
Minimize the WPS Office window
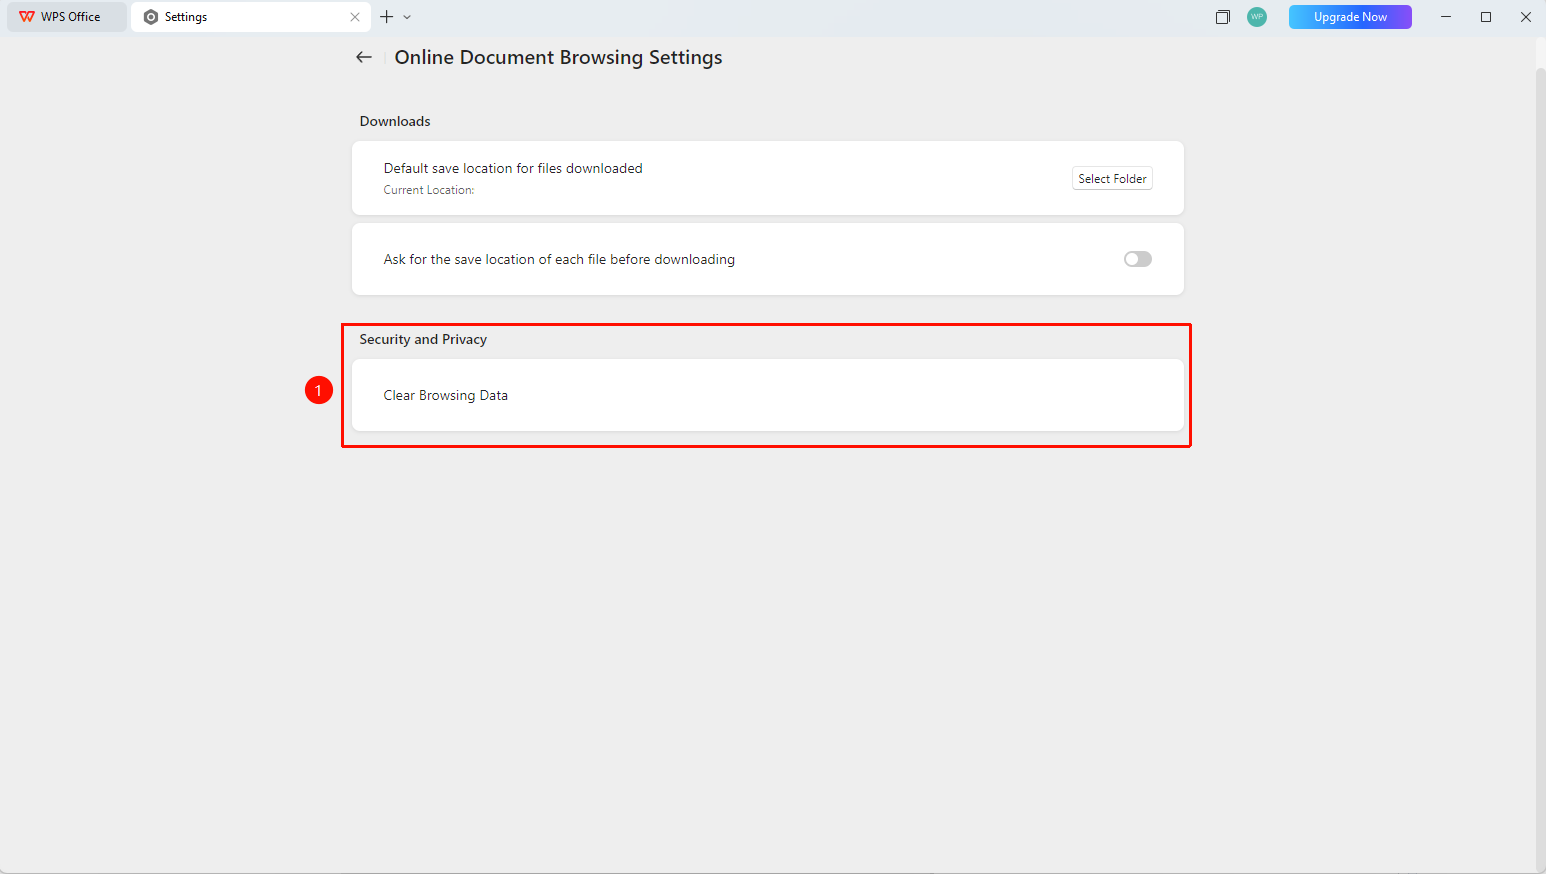click(x=1446, y=17)
